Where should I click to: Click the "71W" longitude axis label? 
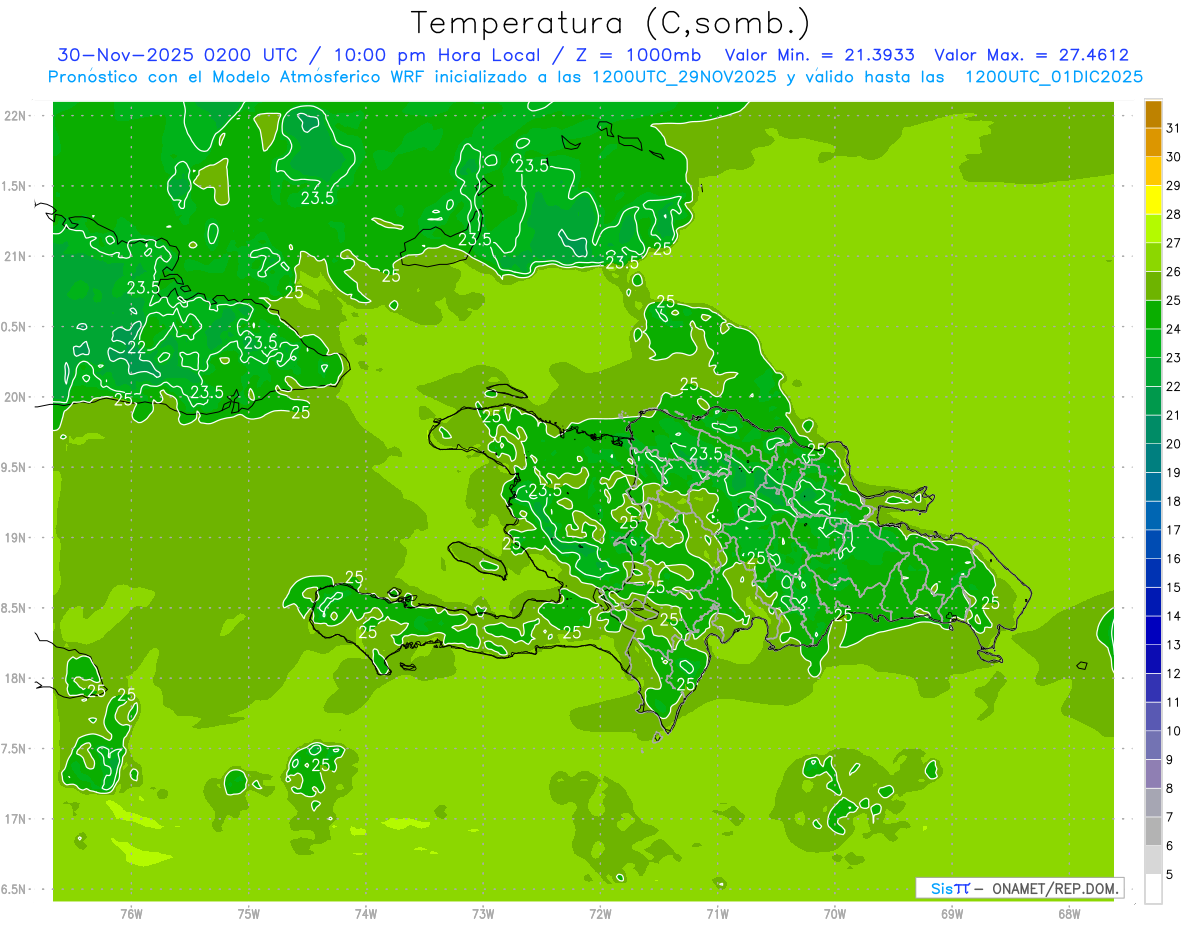[x=717, y=914]
